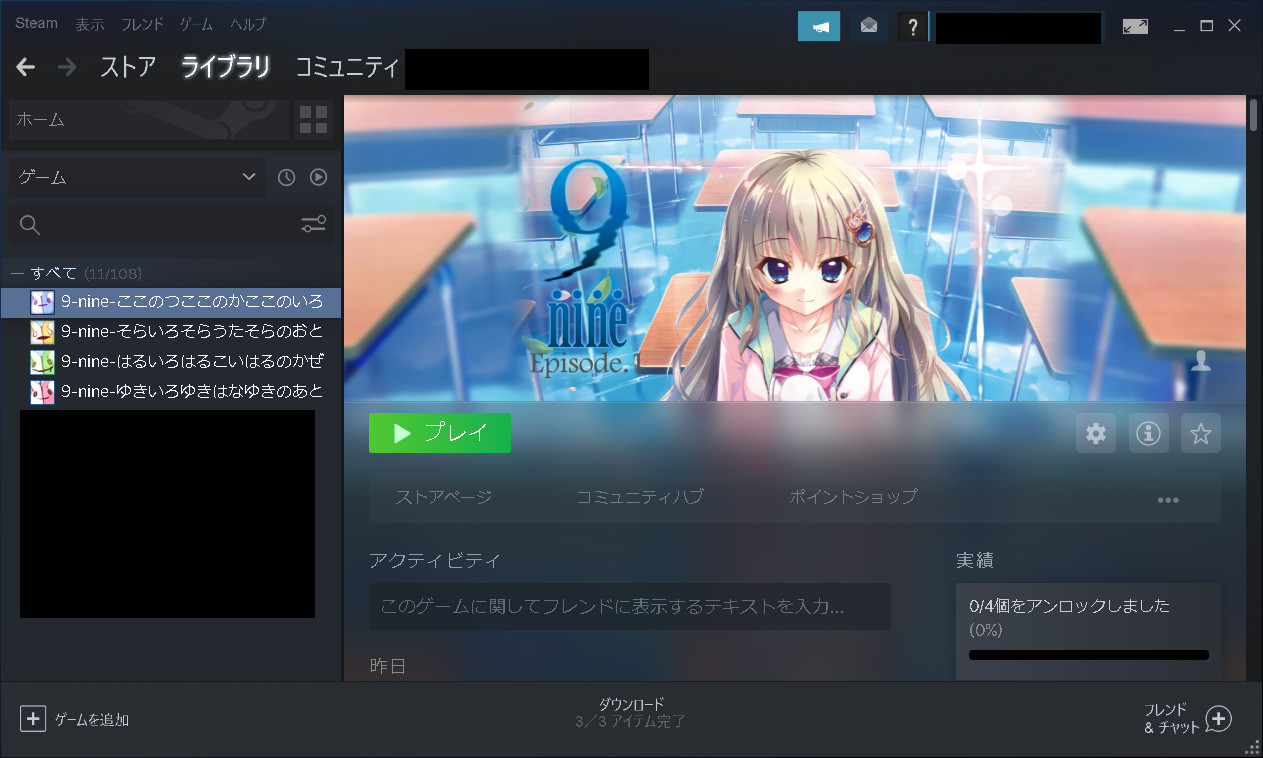Open the ゲーム menu
This screenshot has width=1263, height=758.
pos(196,24)
